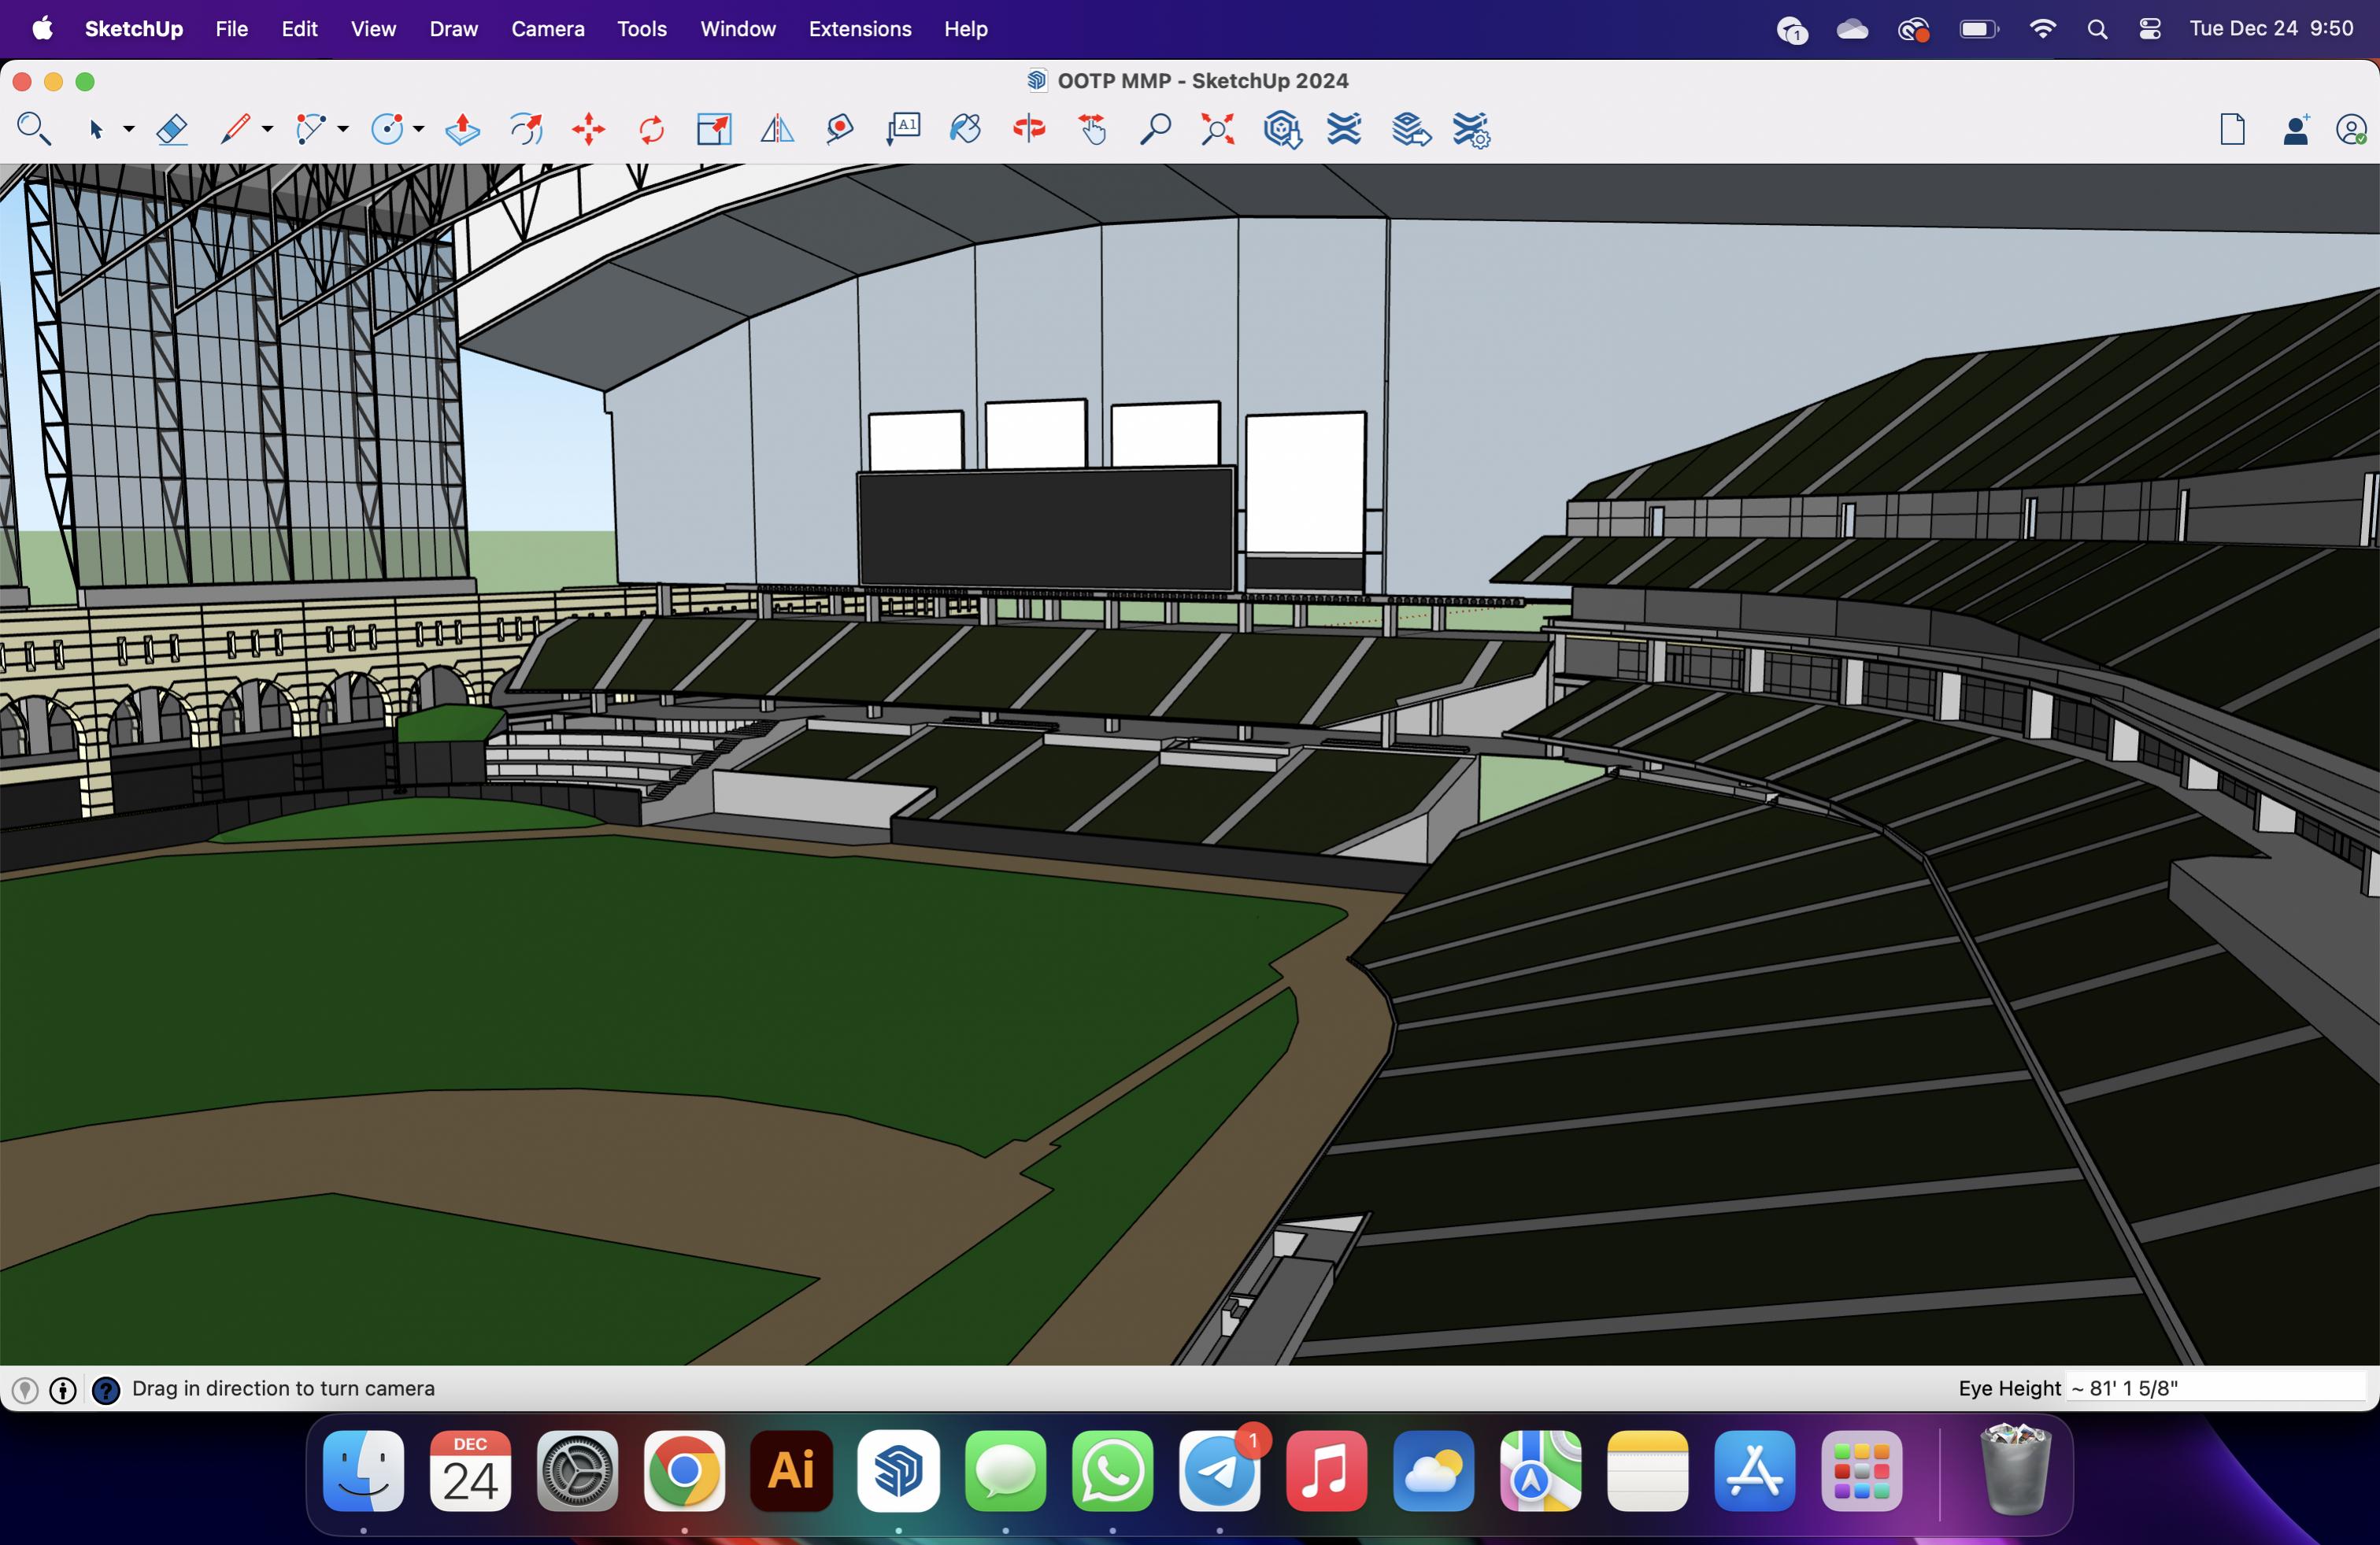Select the Text label tool
Viewport: 2380px width, 1545px height.
click(903, 129)
